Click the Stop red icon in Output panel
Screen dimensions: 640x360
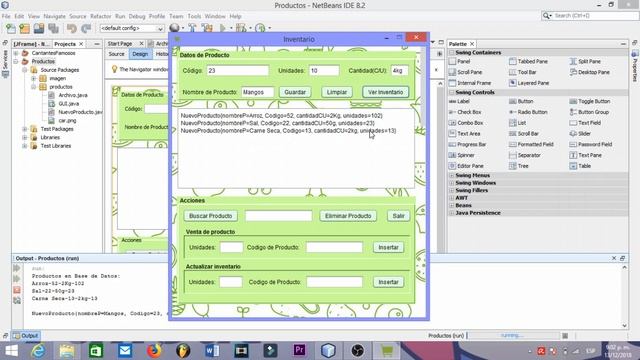17,290
